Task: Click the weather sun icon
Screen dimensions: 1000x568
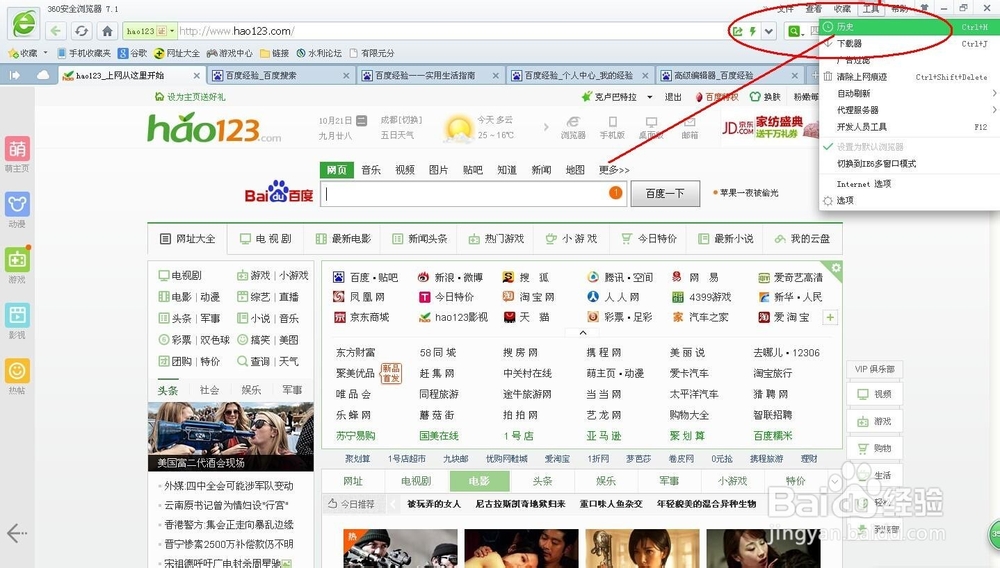Action: coord(459,128)
